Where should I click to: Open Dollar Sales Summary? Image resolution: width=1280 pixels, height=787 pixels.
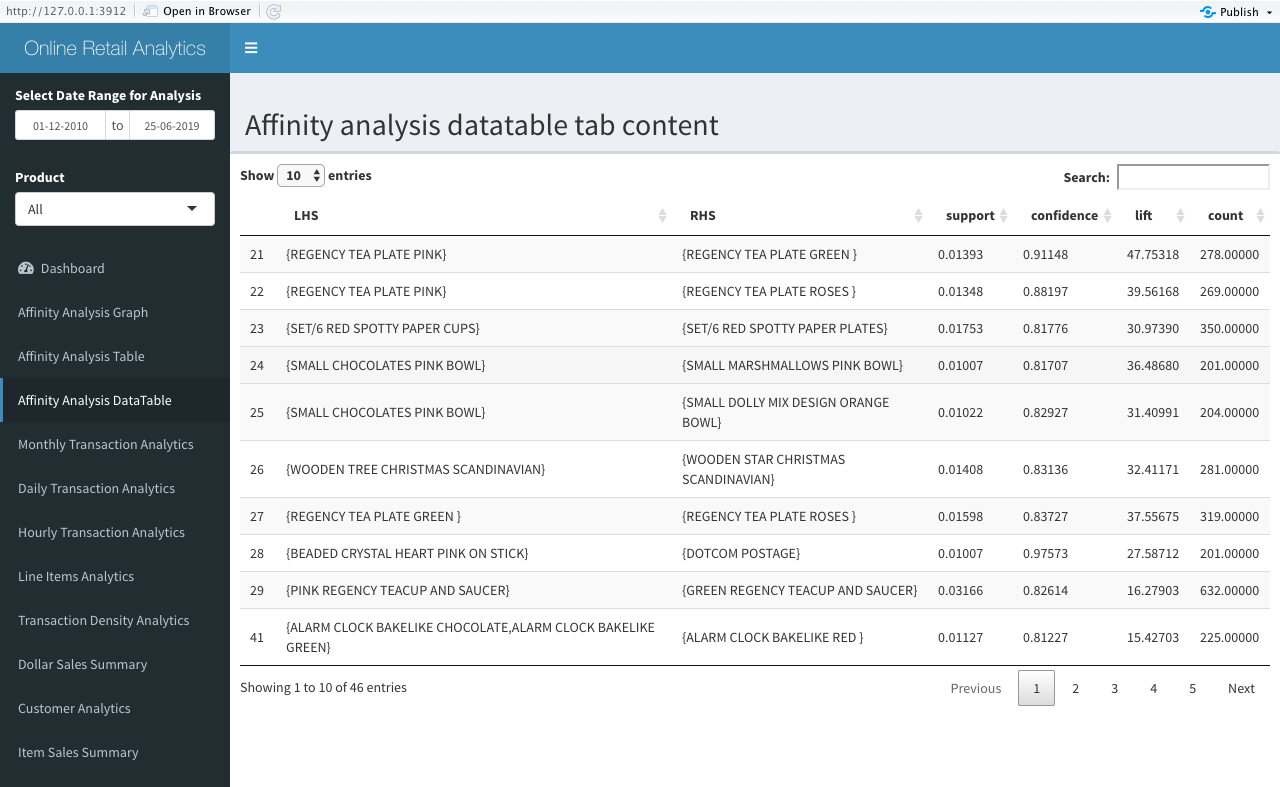115,664
